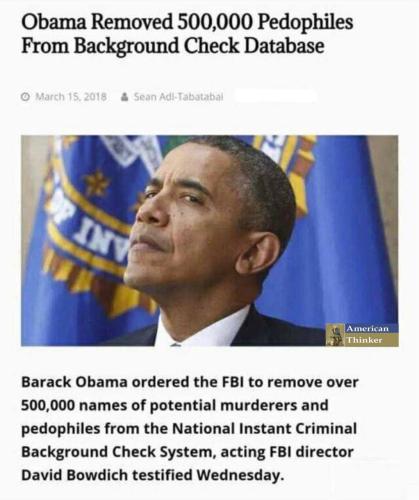The image size is (419, 500).
Task: Click 'acting FBI director' text
Action: [287, 452]
